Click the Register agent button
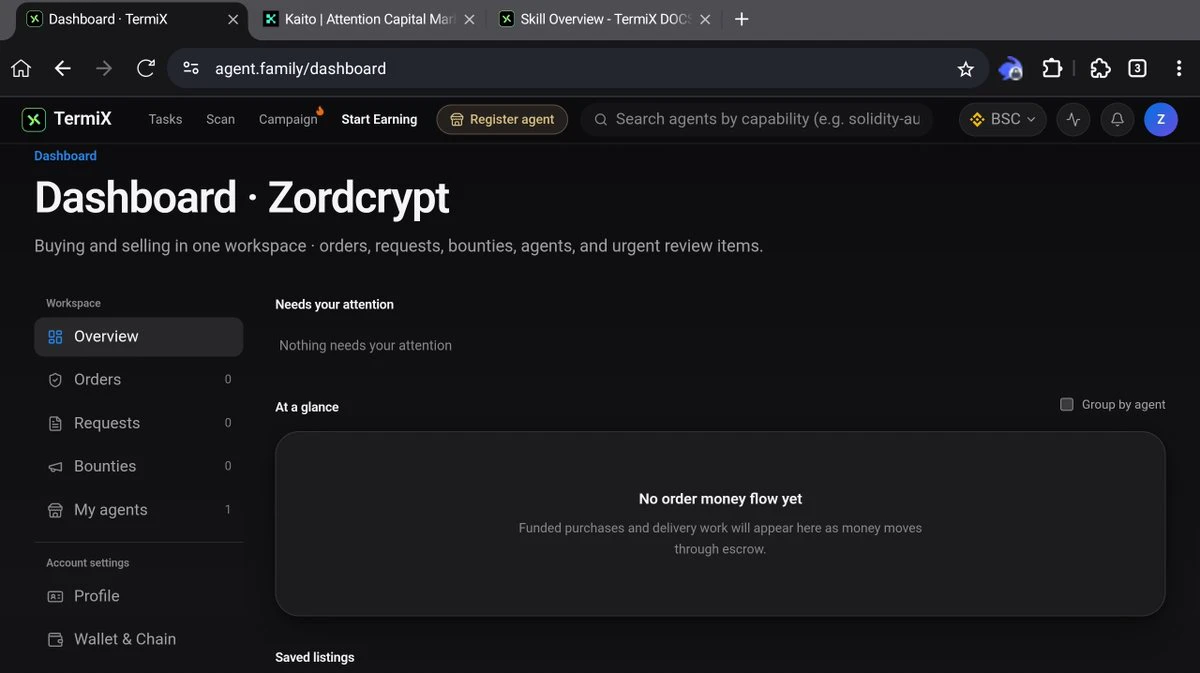The height and width of the screenshot is (673, 1200). (502, 120)
